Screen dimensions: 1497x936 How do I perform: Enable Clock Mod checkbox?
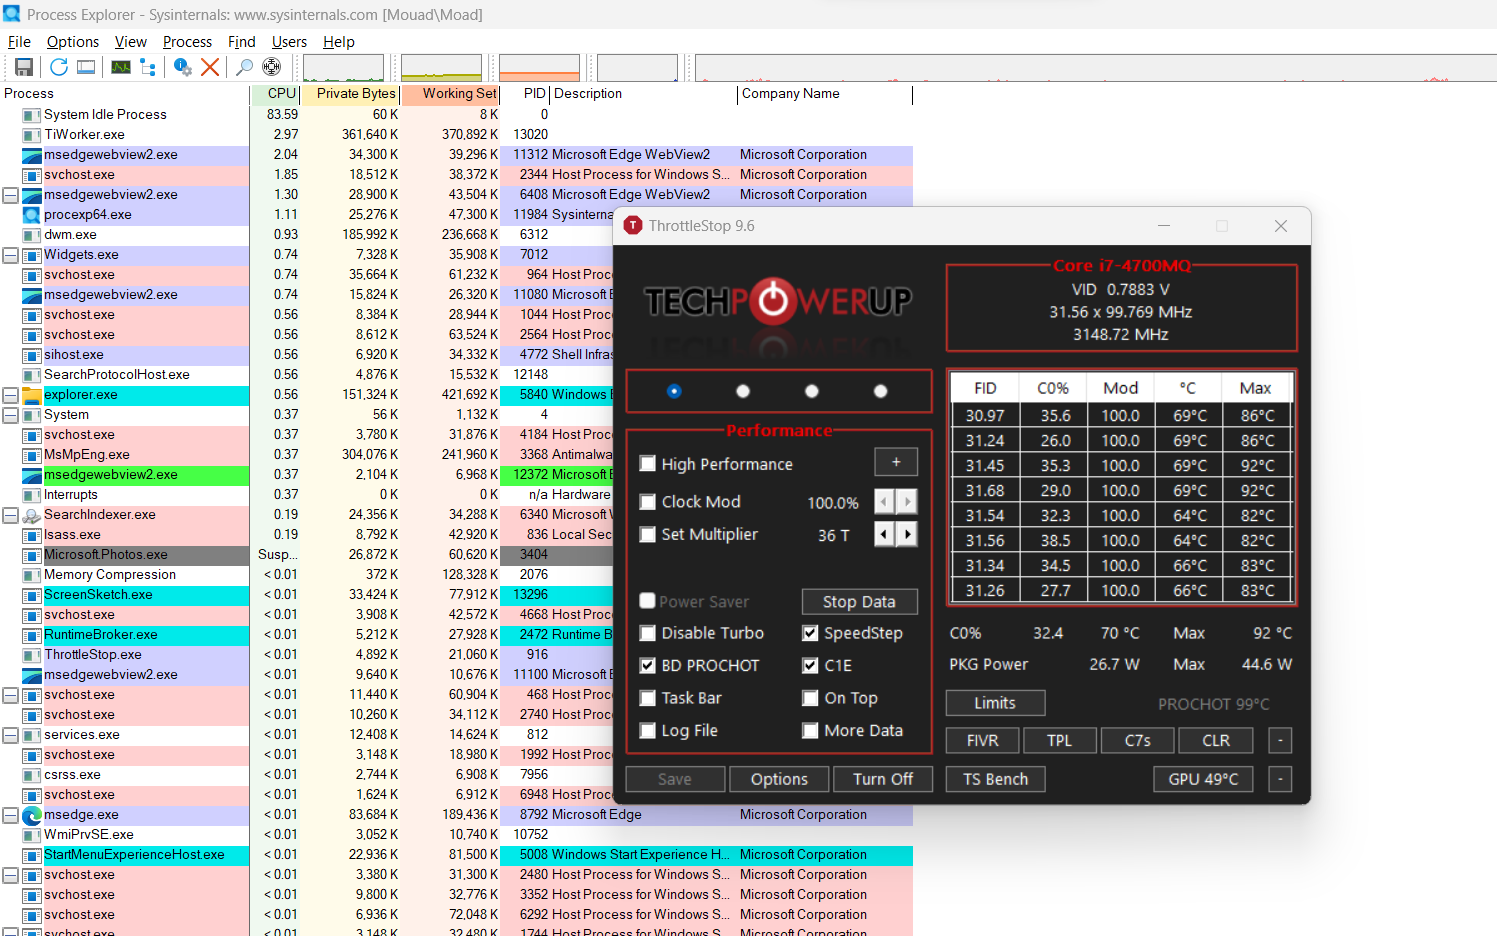648,502
